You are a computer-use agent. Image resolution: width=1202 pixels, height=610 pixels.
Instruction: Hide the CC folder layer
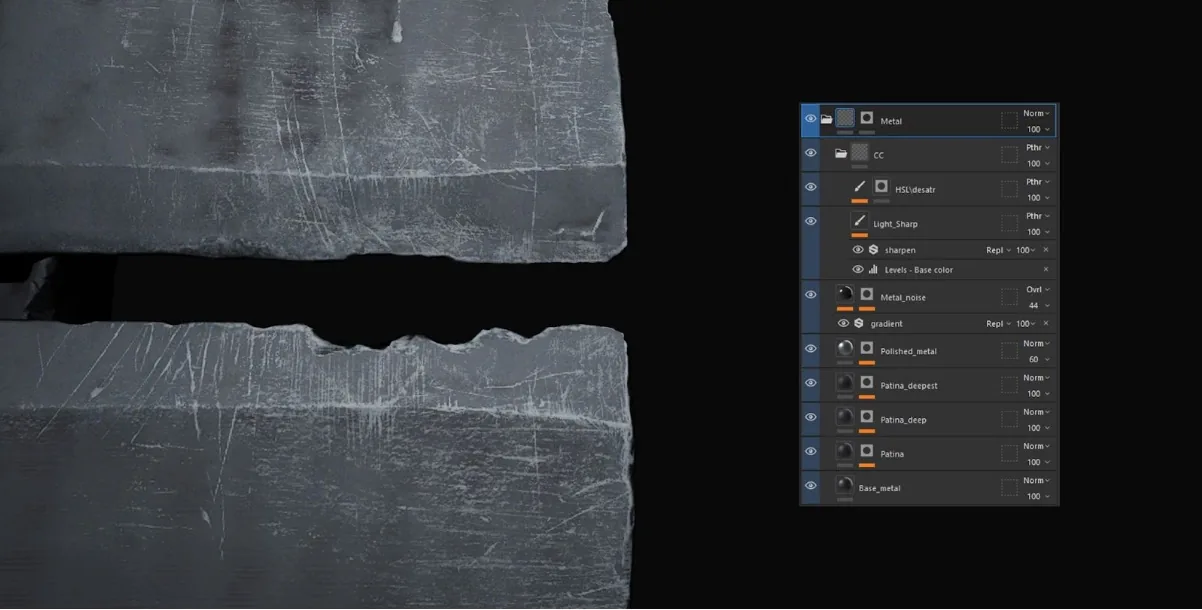(x=810, y=153)
